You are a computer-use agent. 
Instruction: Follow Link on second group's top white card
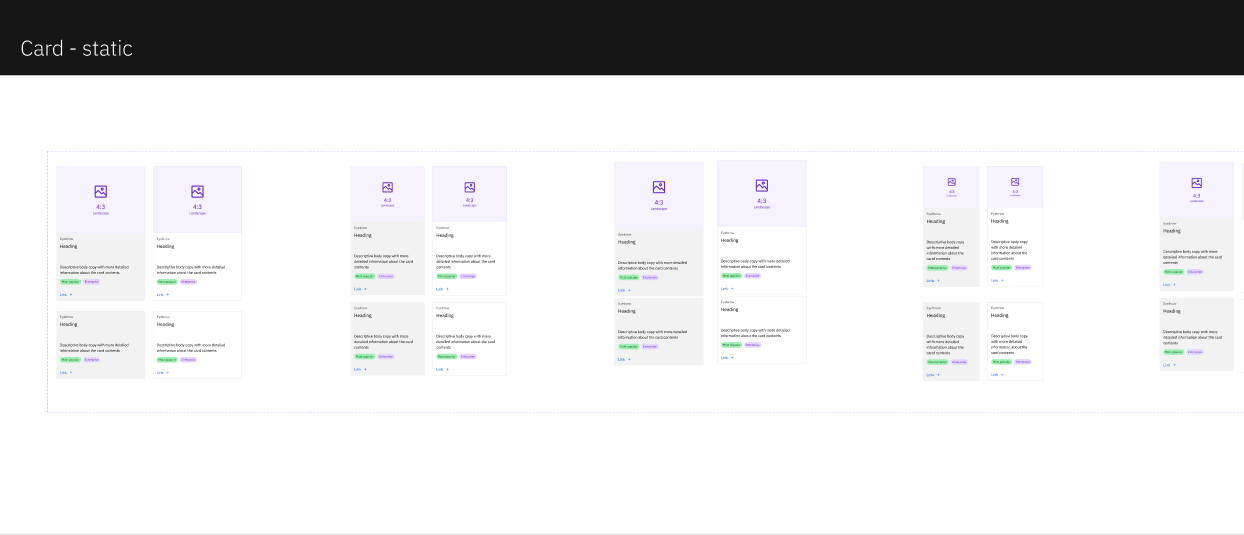(441, 289)
